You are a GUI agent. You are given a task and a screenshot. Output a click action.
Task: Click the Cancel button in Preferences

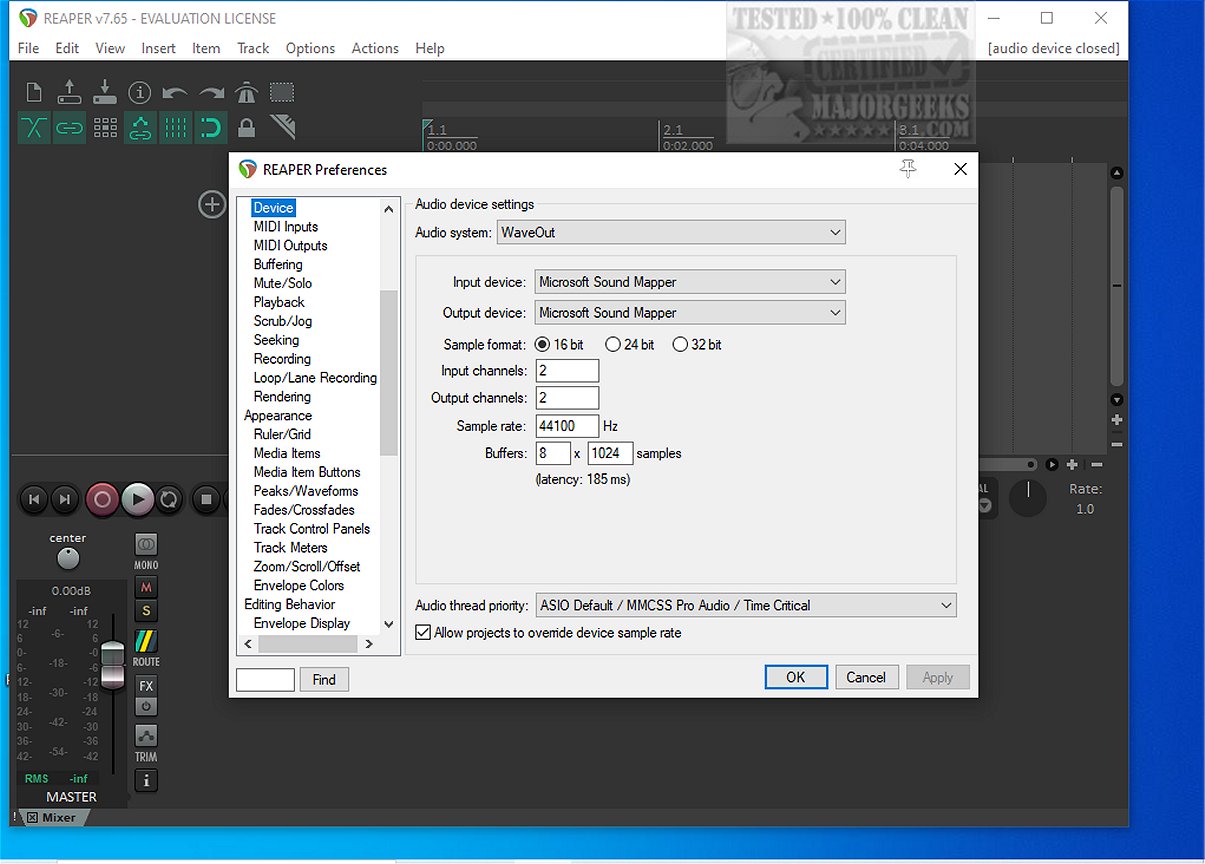pyautogui.click(x=866, y=677)
